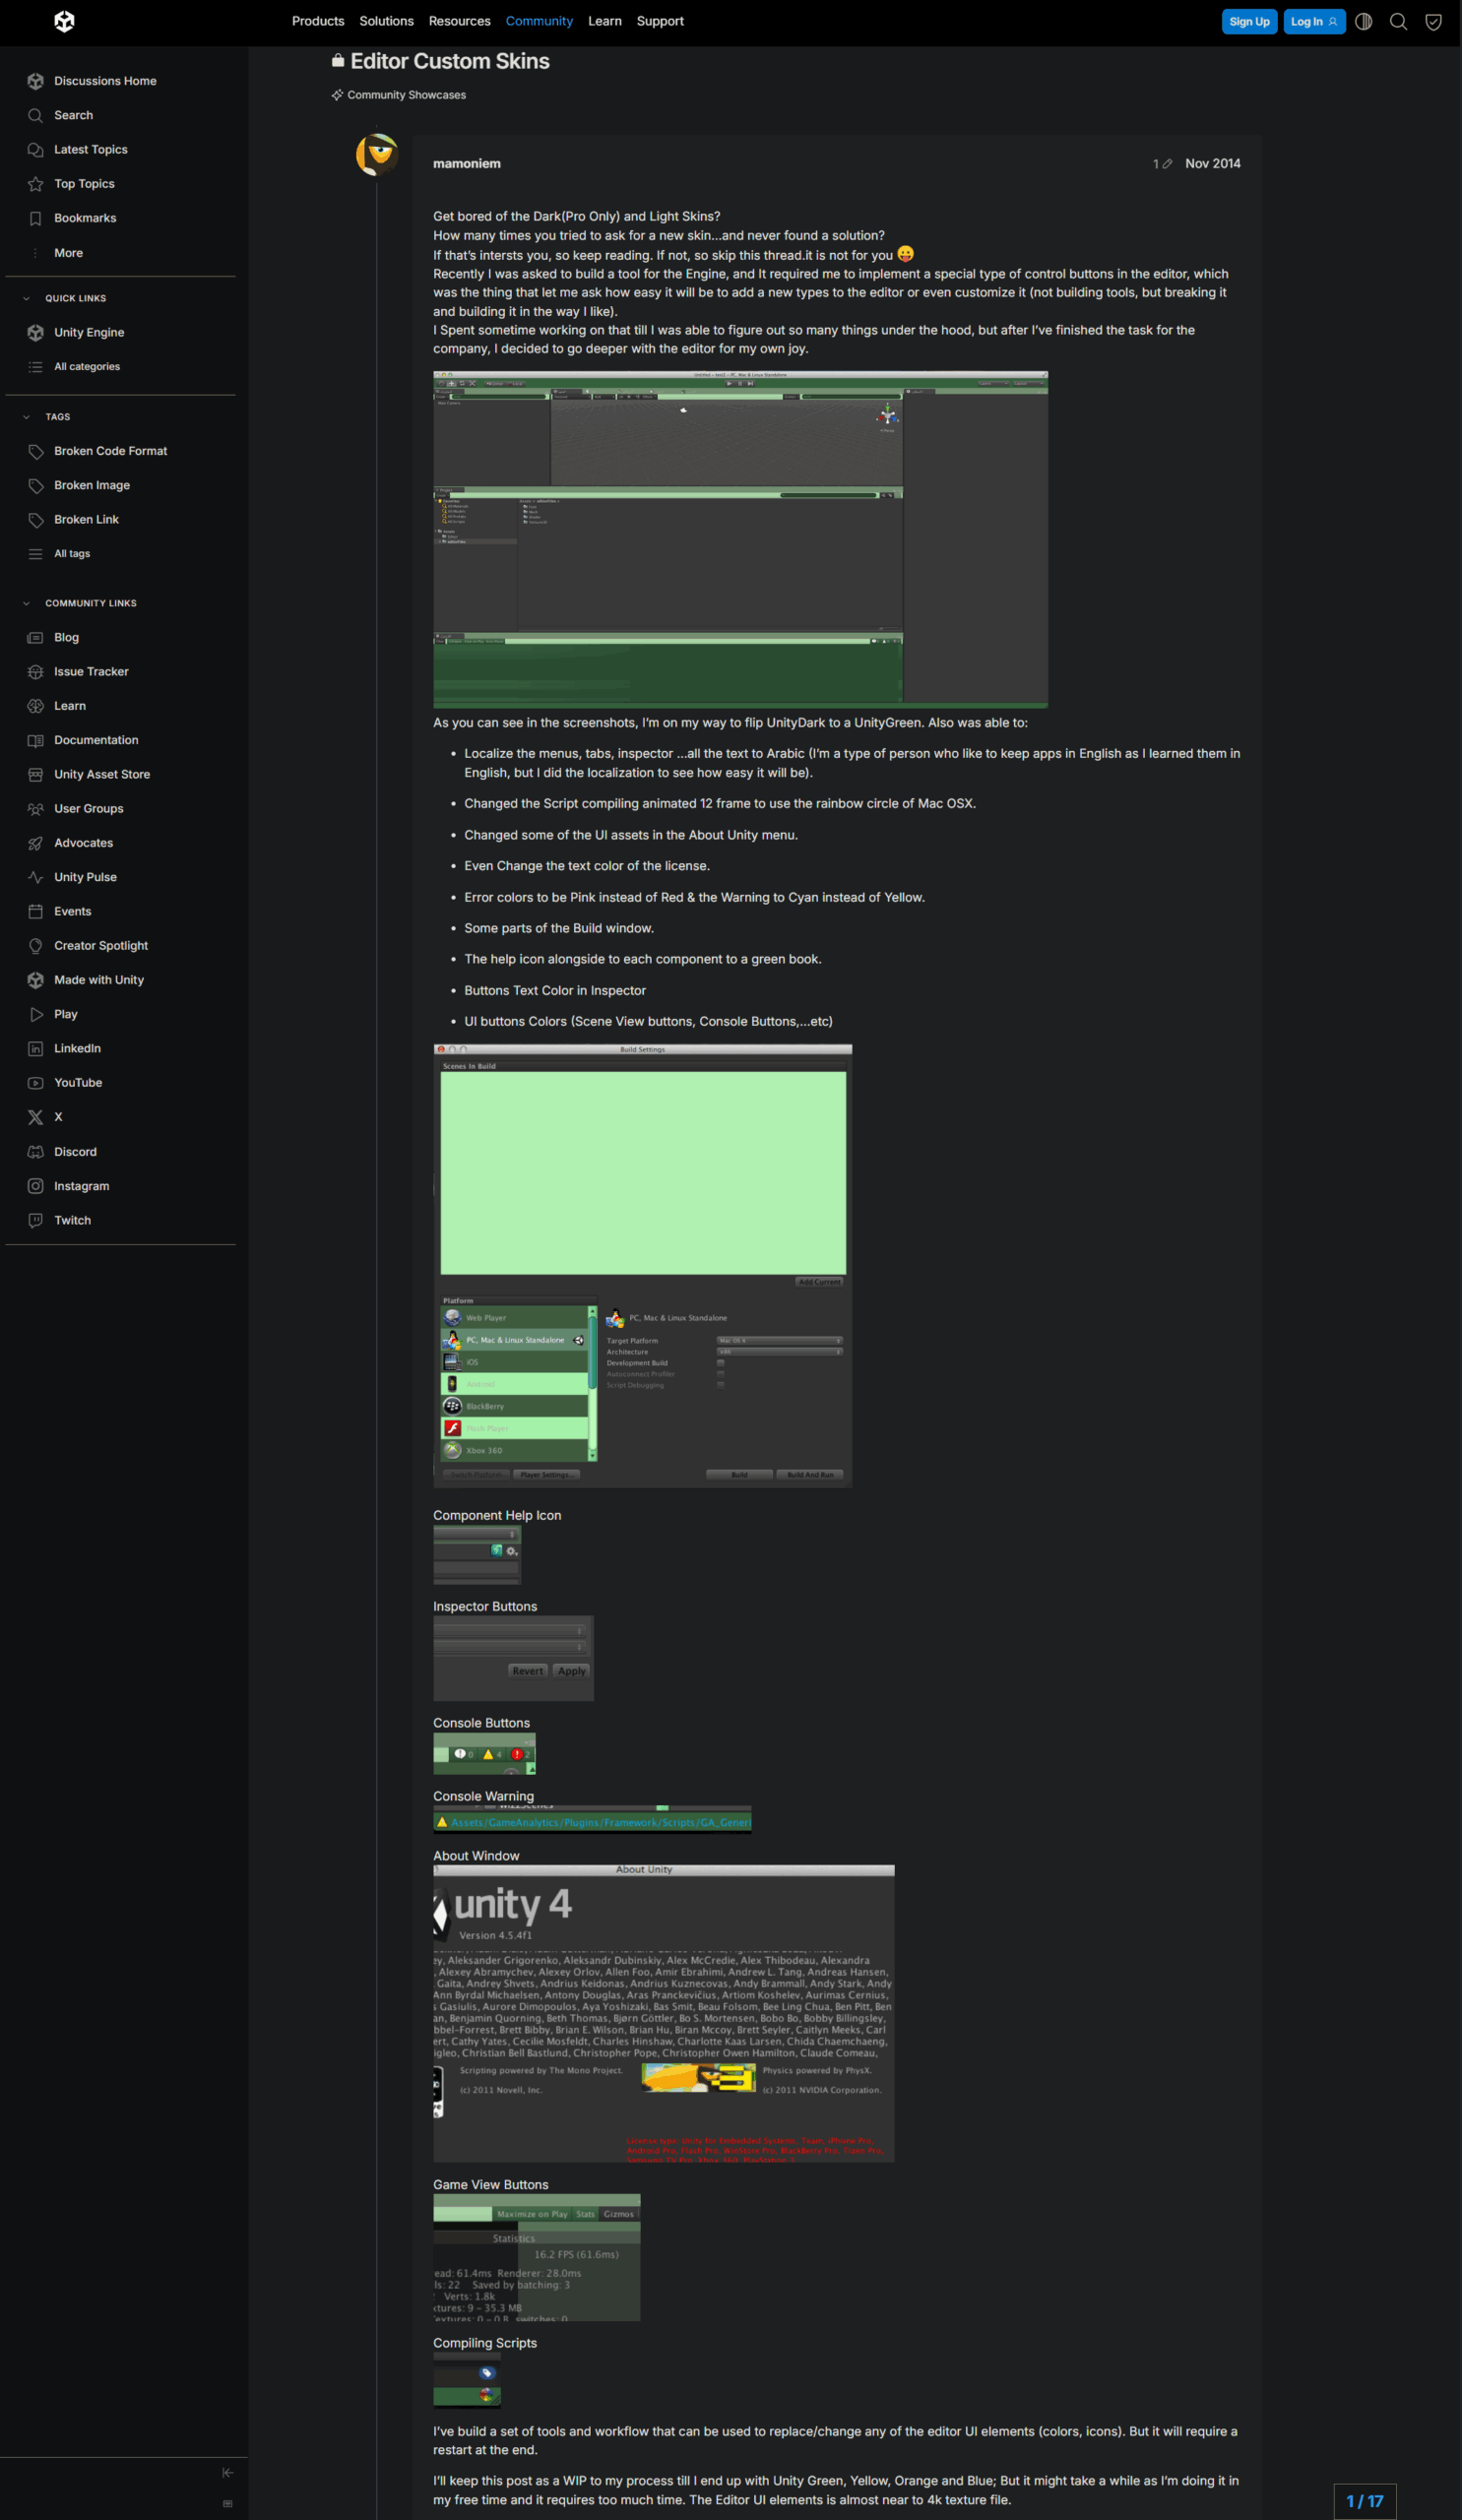Click the Issue Tracker icon
This screenshot has width=1462, height=2520.
[x=36, y=672]
